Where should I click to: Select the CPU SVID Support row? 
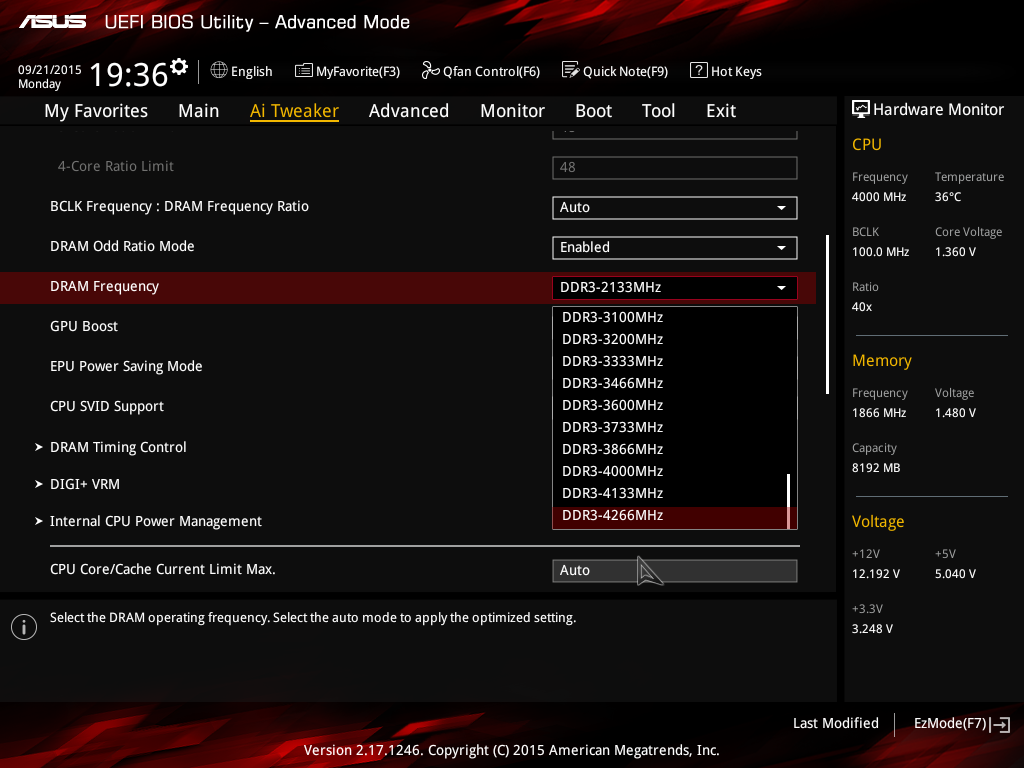106,407
